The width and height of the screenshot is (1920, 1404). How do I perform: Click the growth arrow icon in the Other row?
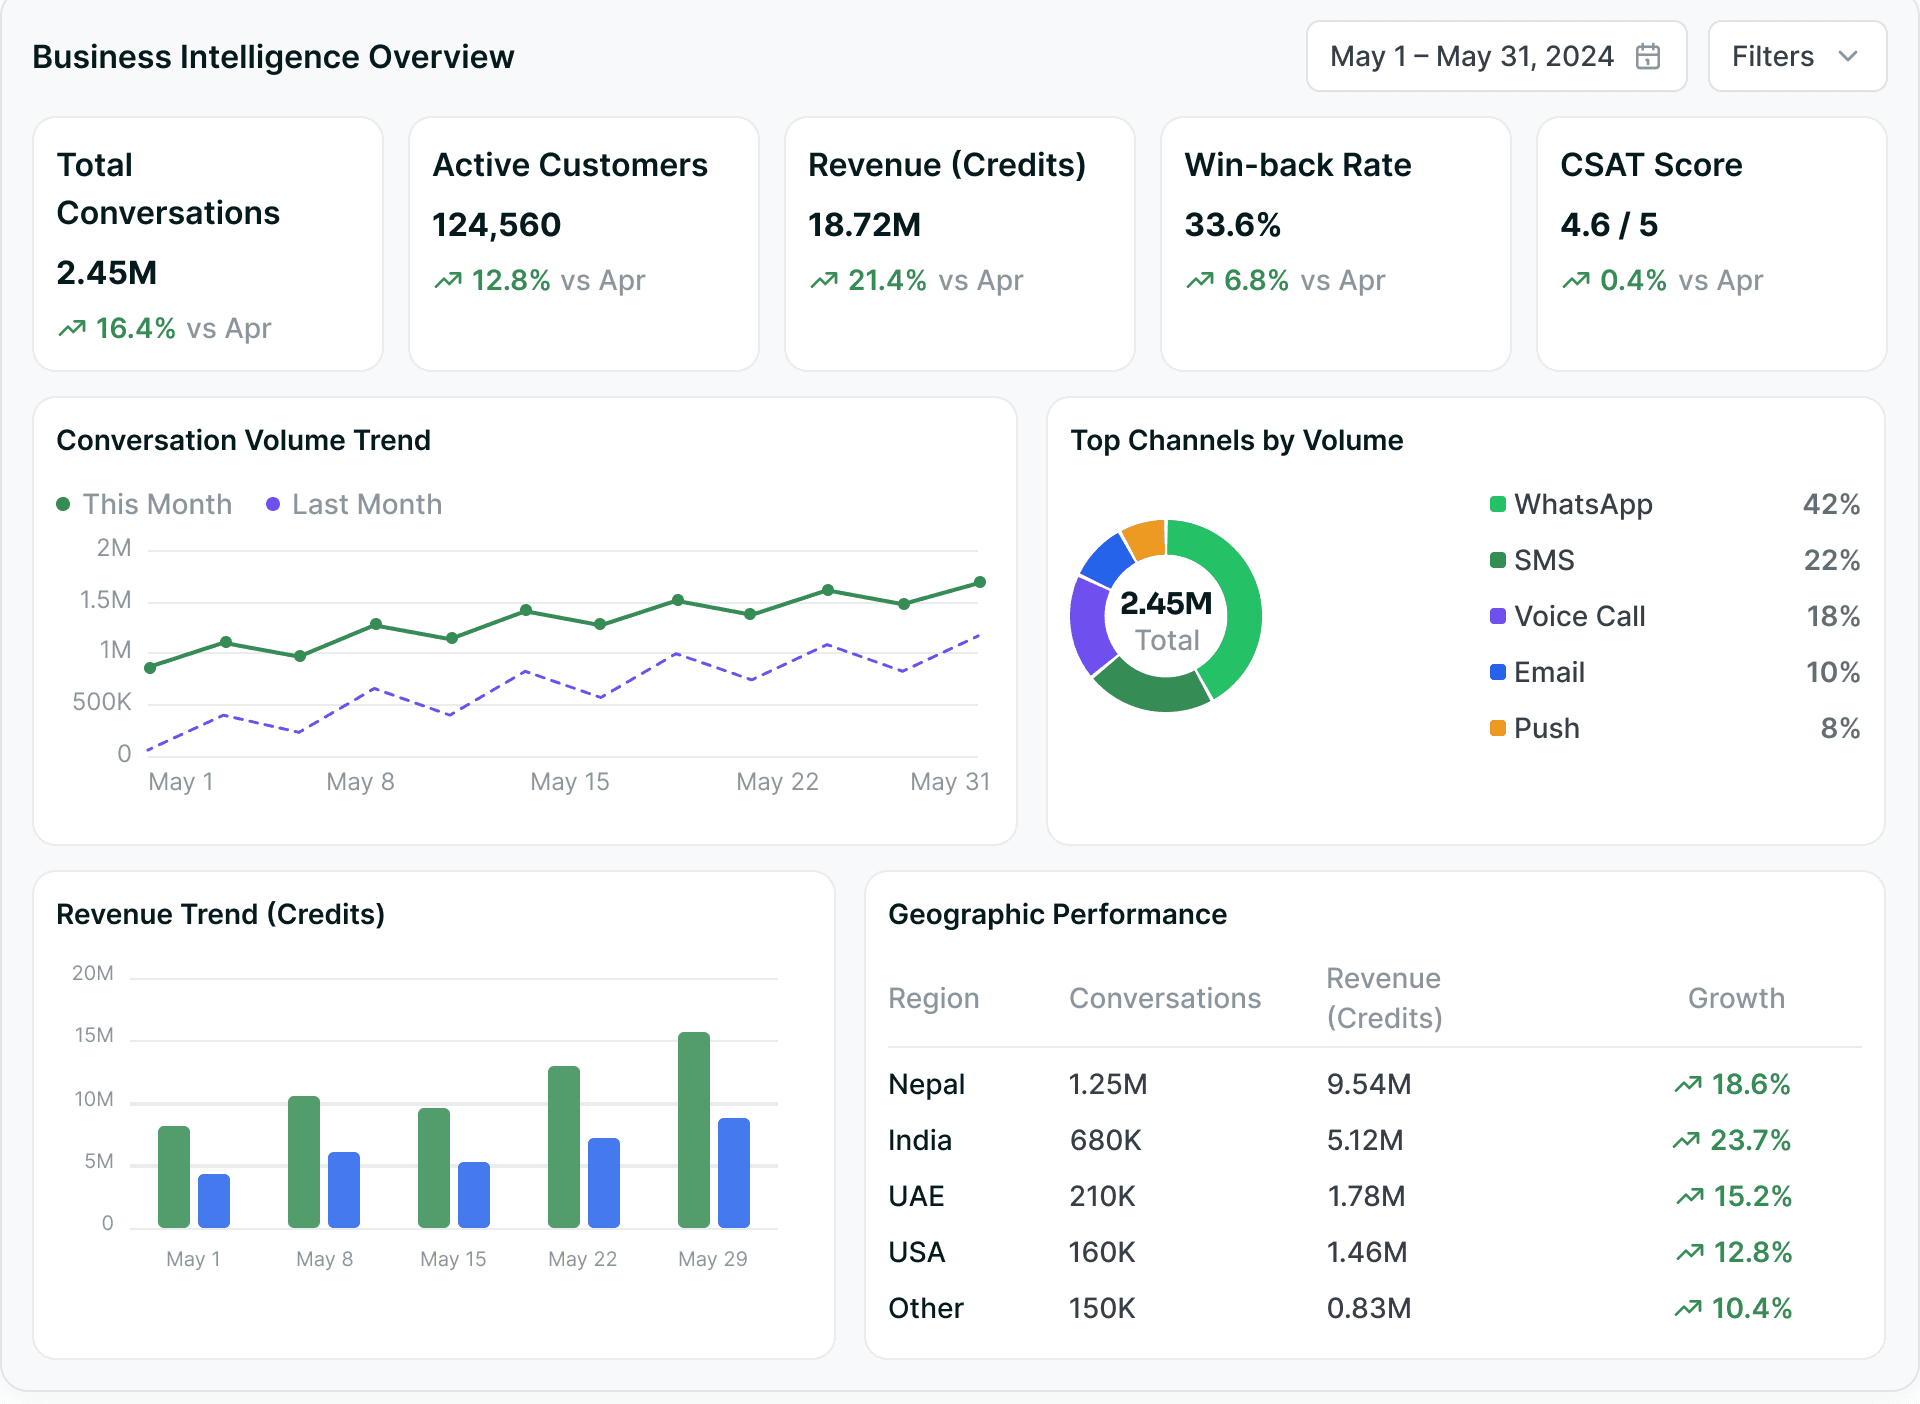[1688, 1308]
